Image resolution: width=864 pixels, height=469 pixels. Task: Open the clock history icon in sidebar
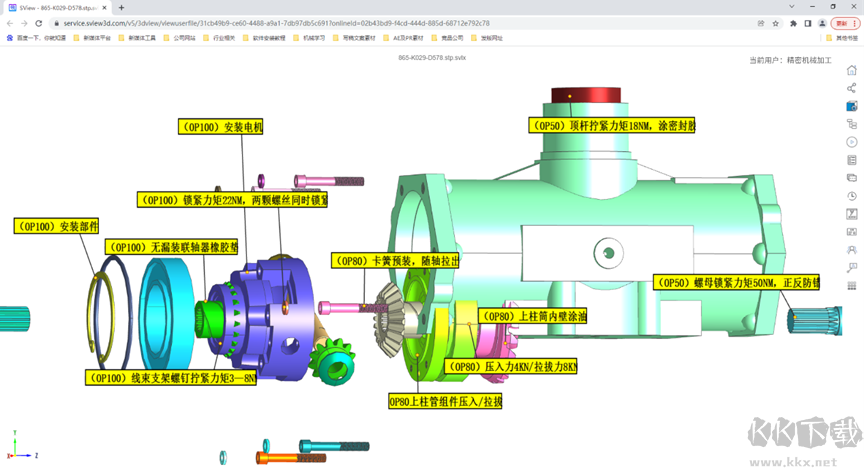(851, 196)
